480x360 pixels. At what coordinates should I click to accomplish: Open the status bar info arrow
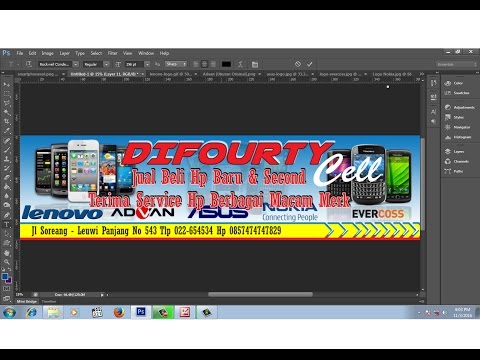pos(102,295)
